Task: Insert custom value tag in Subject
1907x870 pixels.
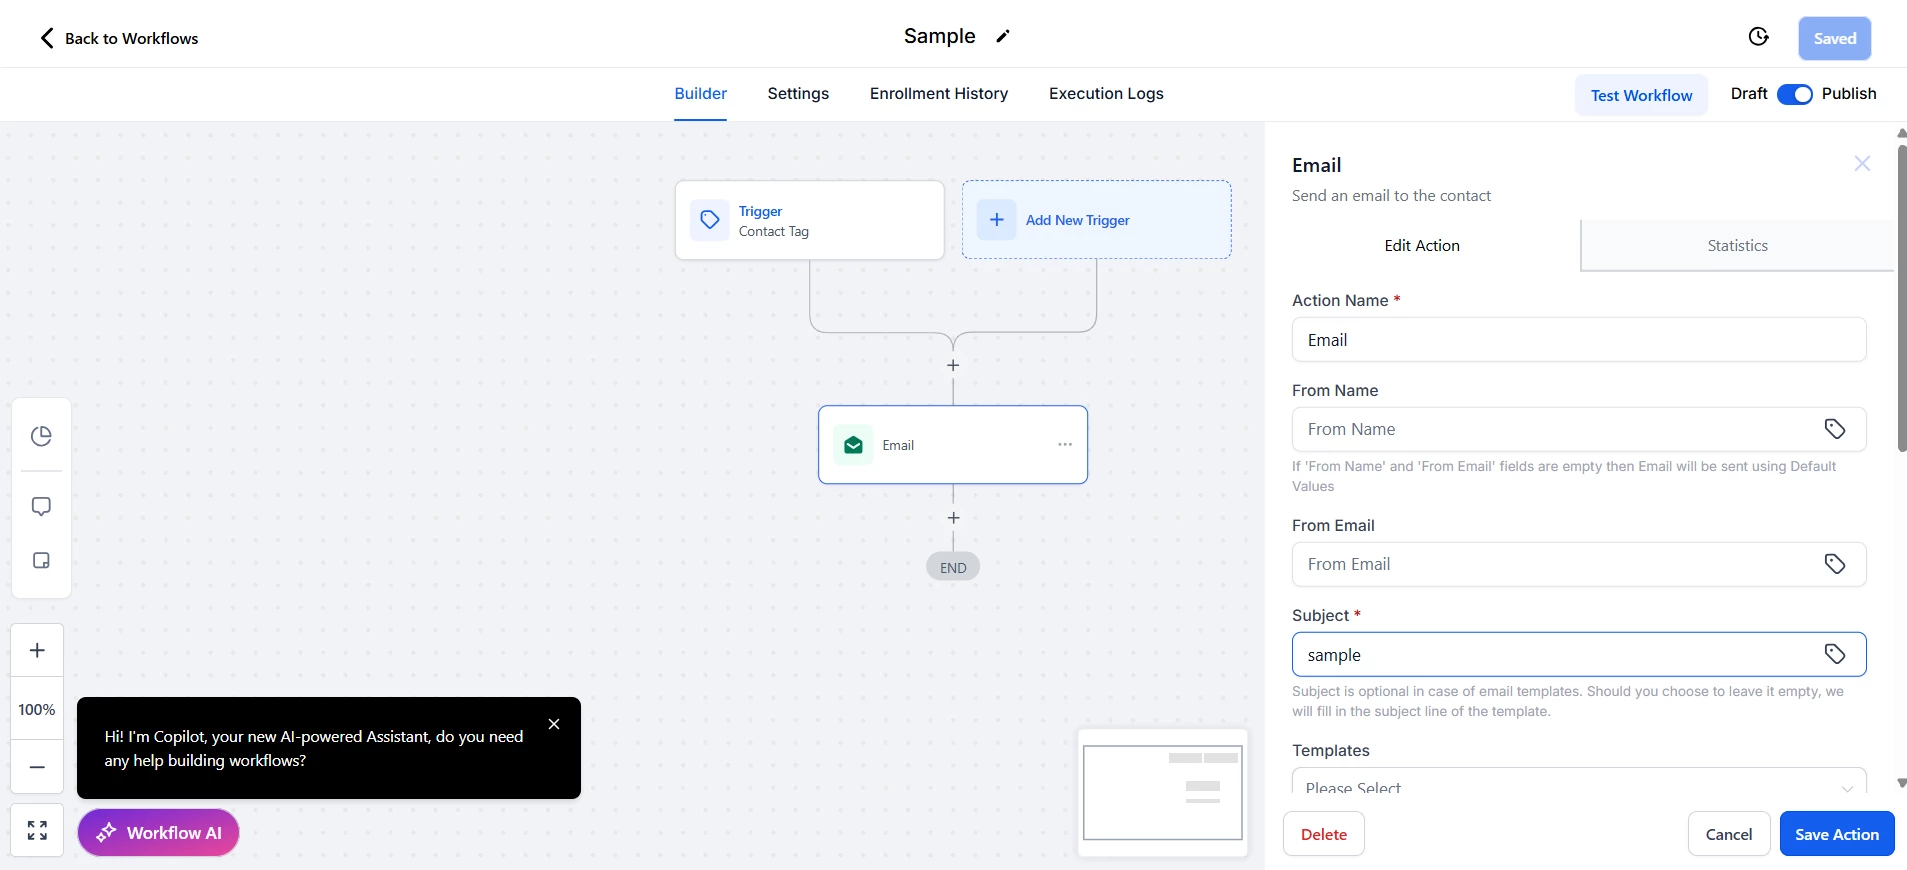Action: pyautogui.click(x=1834, y=654)
